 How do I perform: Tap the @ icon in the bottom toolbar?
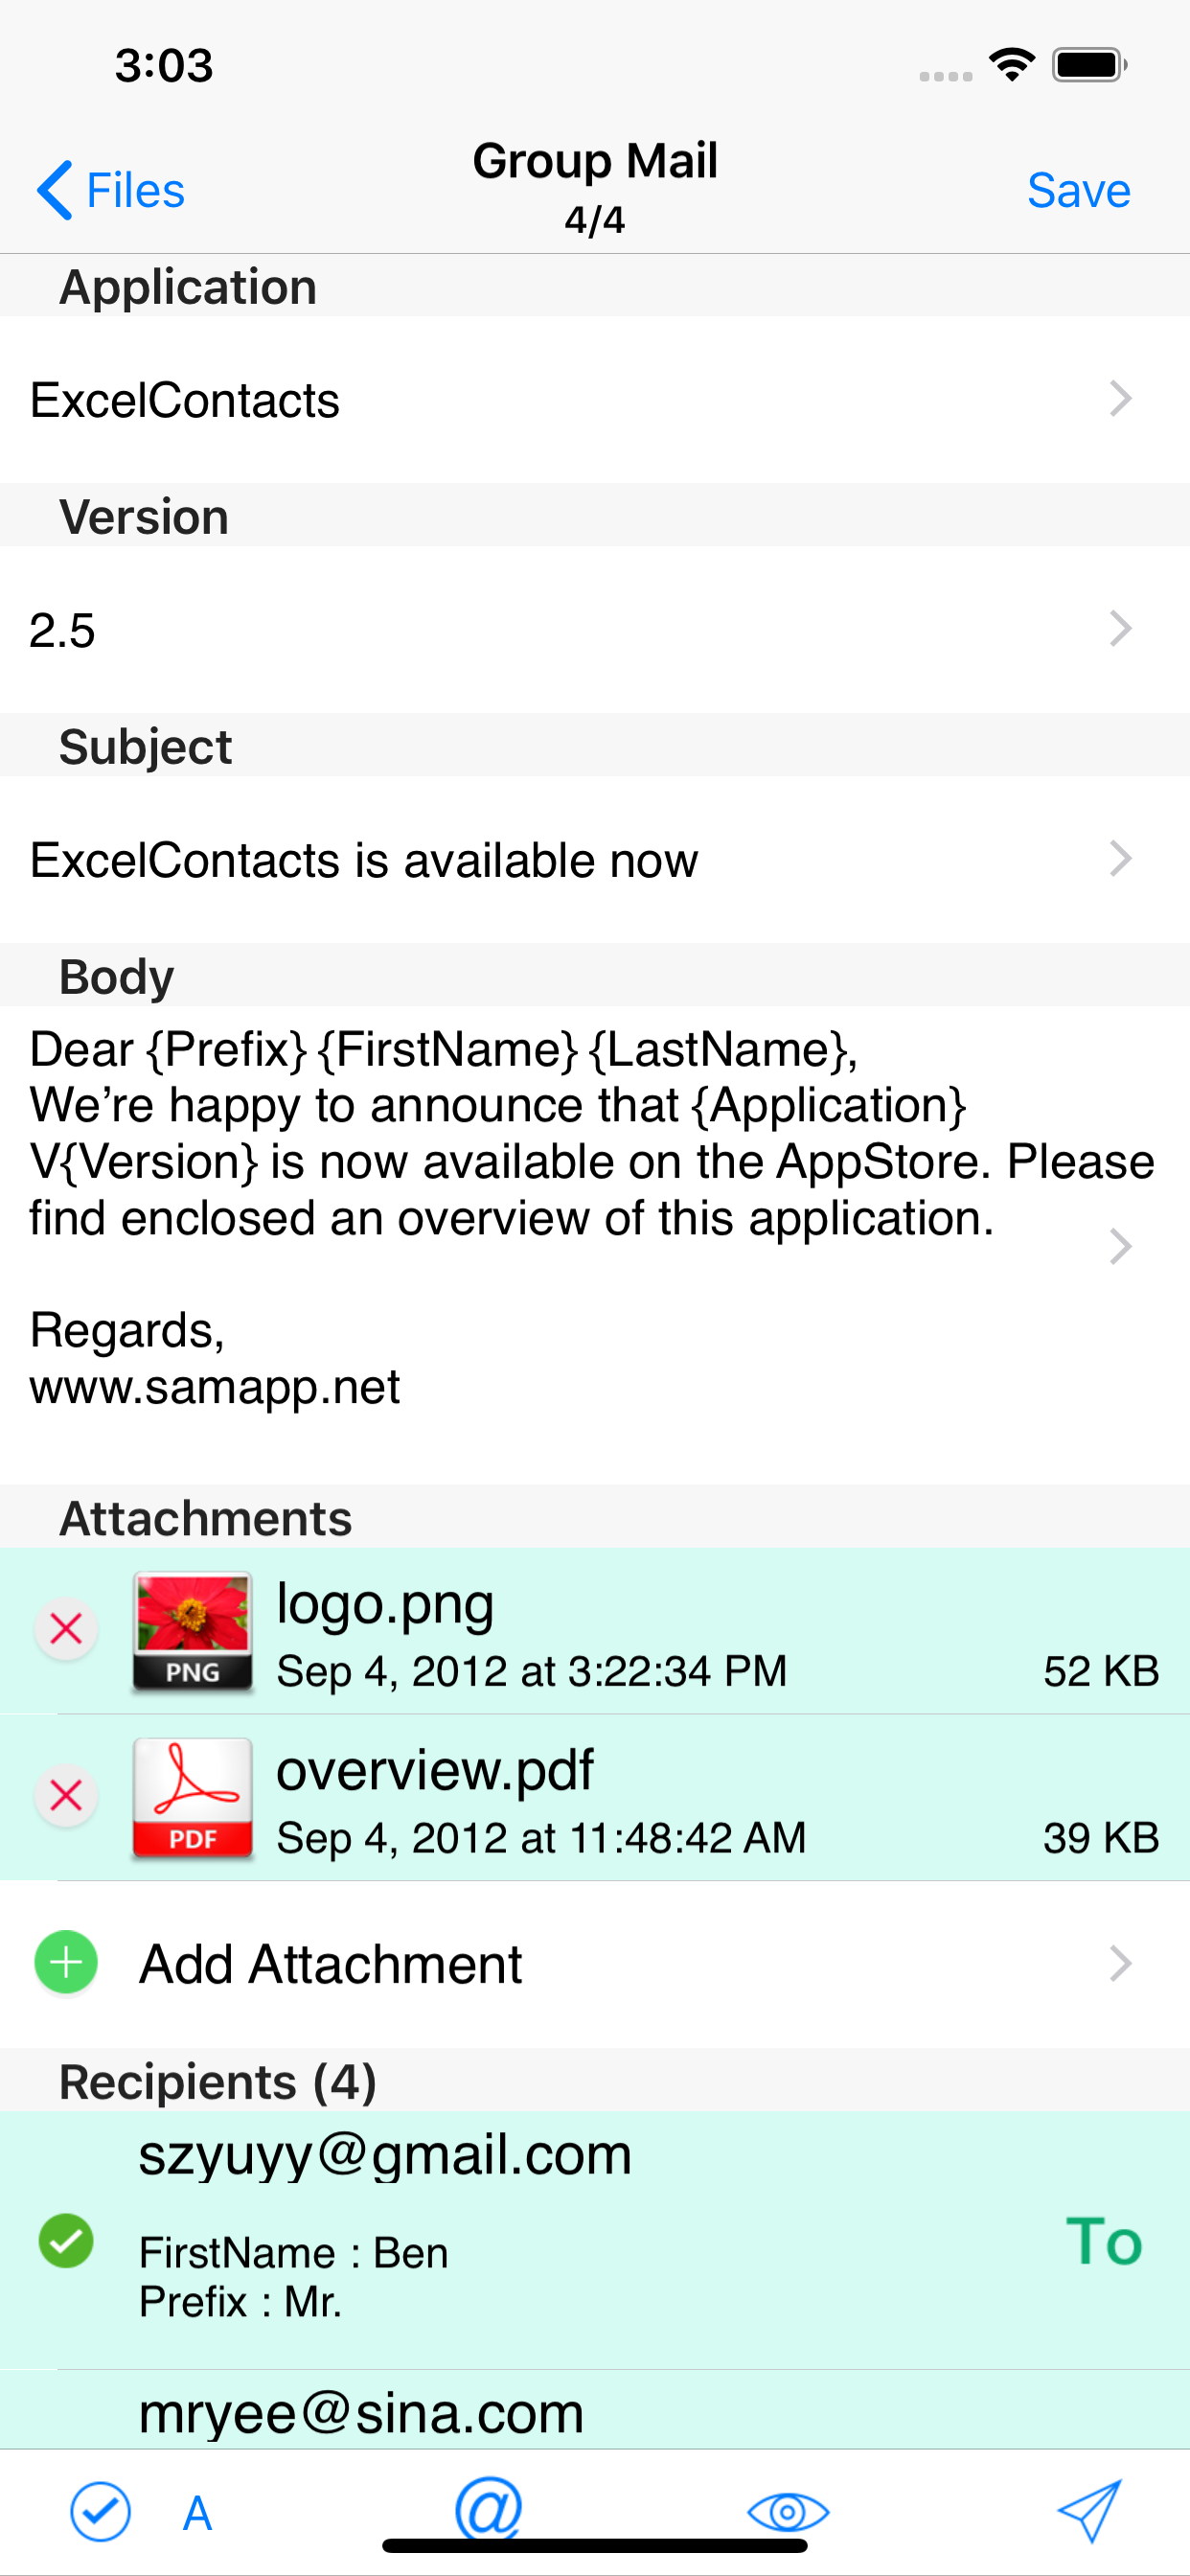488,2507
